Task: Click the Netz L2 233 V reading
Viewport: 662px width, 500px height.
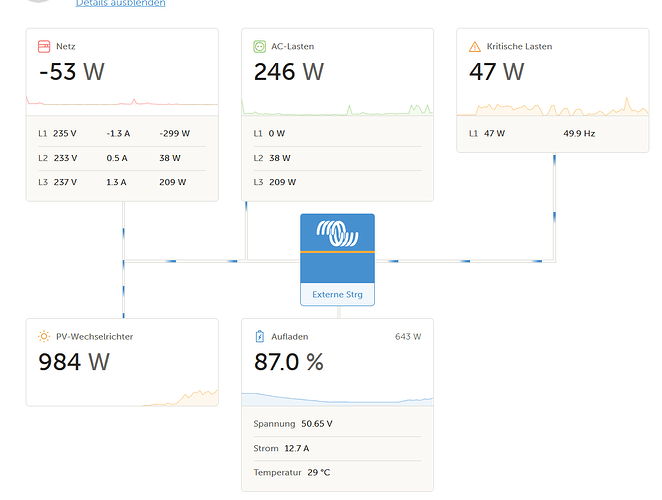Action: pyautogui.click(x=65, y=158)
